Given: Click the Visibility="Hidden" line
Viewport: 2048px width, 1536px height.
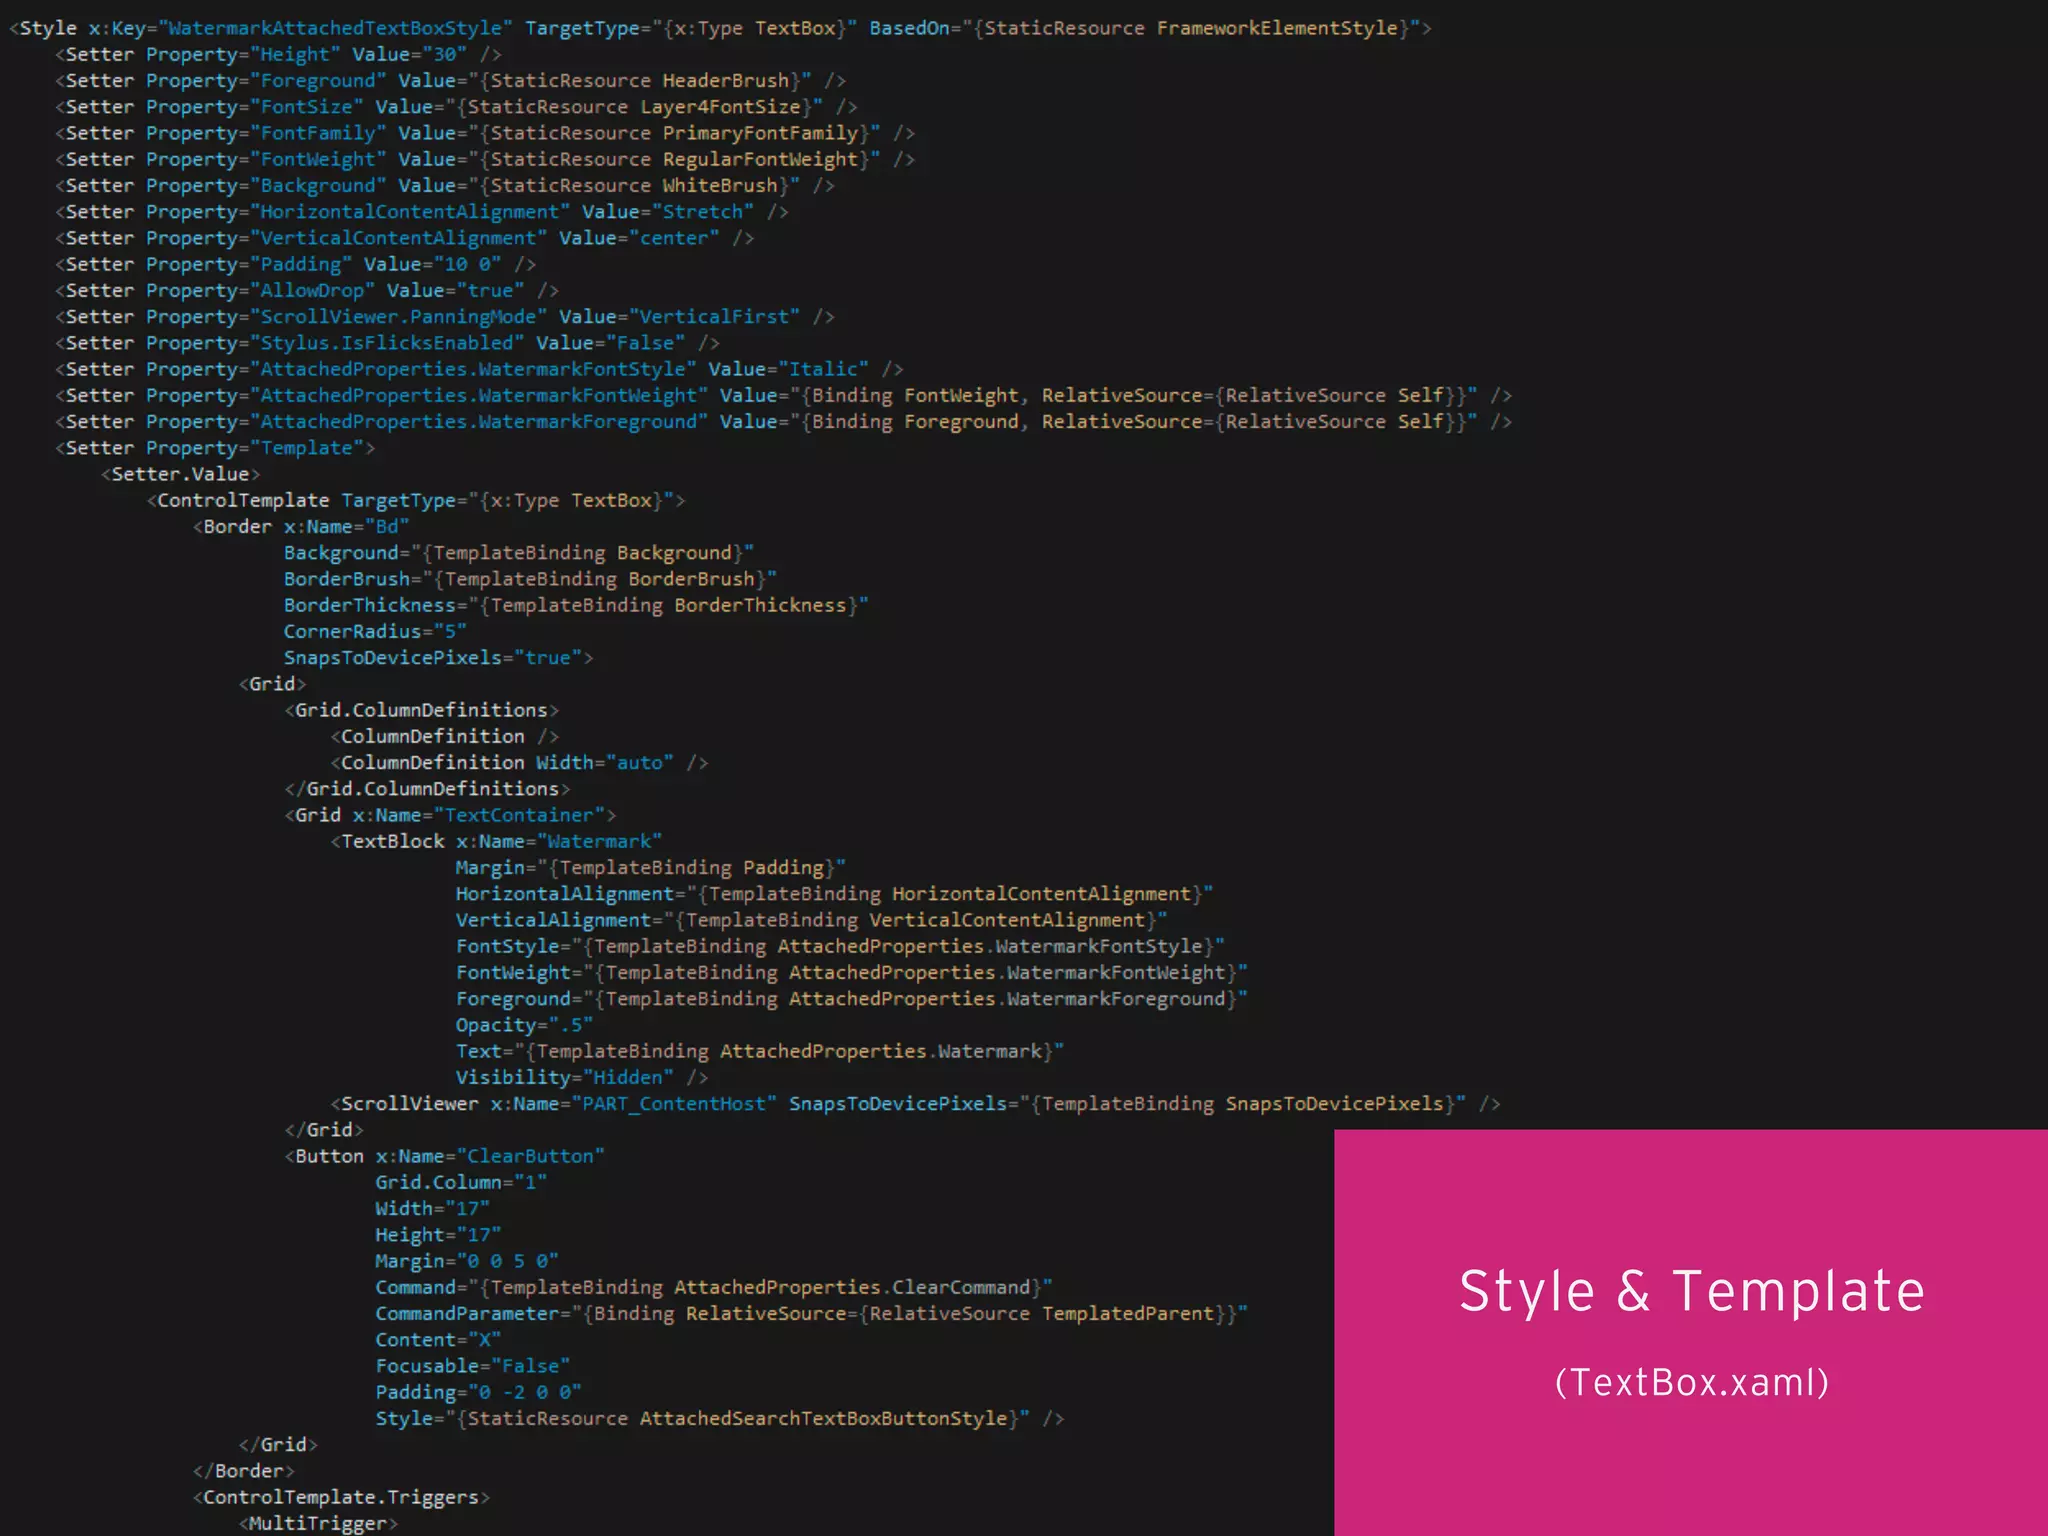Looking at the screenshot, I should pyautogui.click(x=565, y=1077).
